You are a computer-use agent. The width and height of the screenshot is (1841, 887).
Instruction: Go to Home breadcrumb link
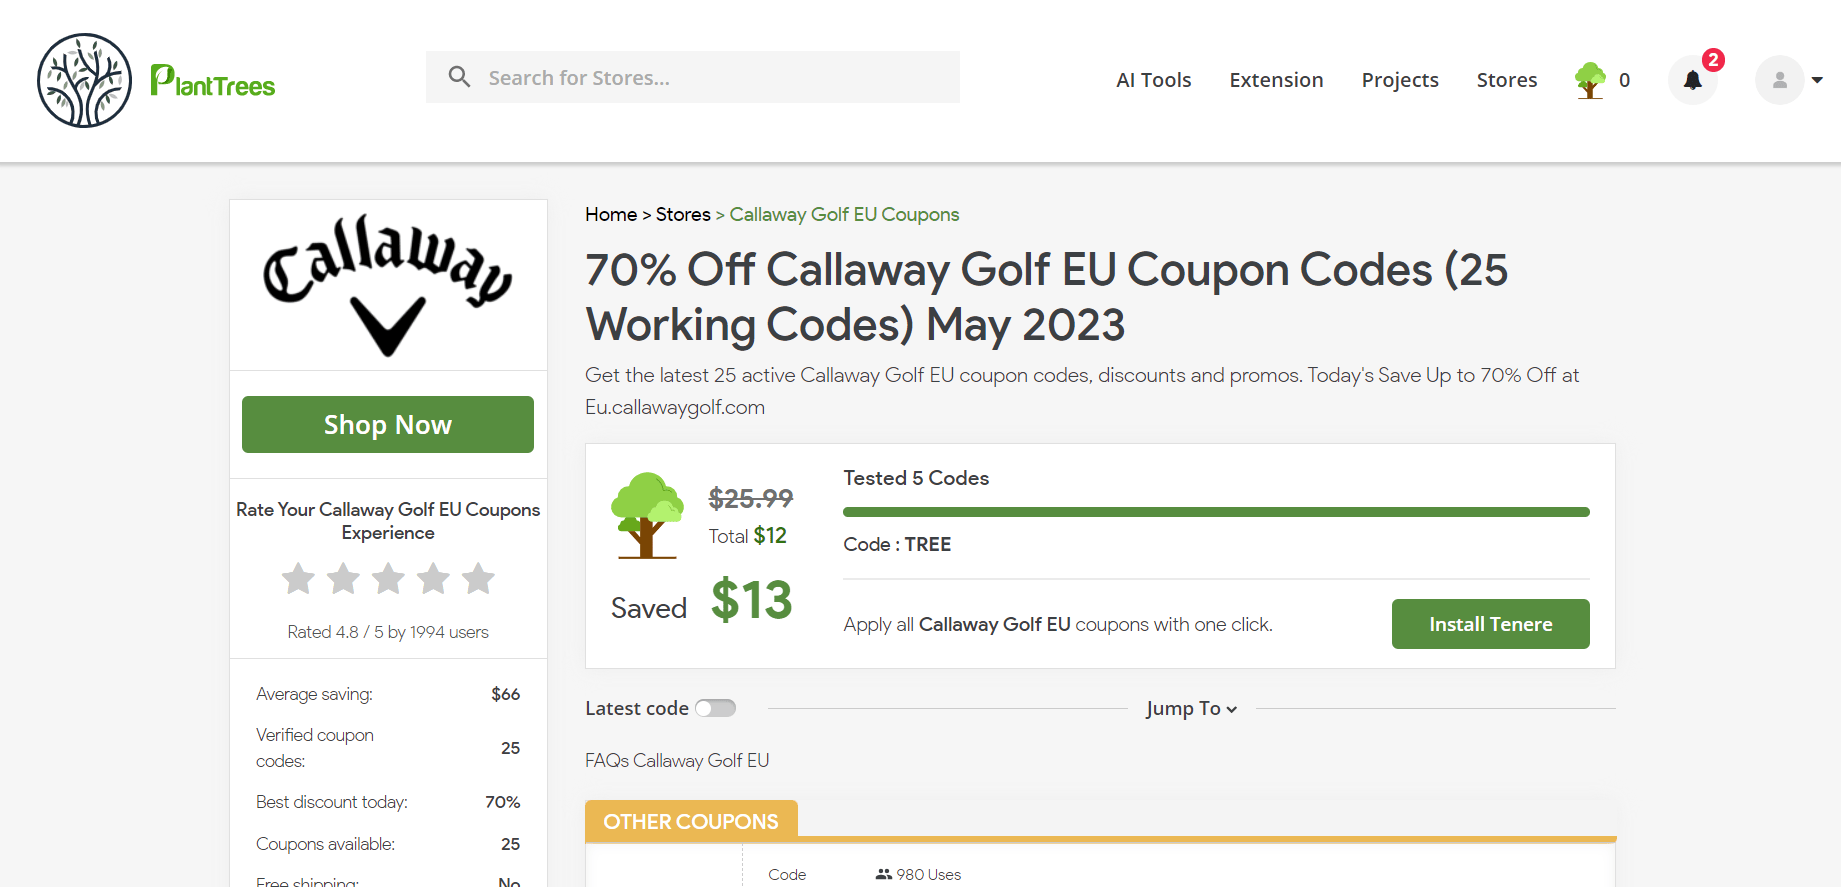pos(611,214)
